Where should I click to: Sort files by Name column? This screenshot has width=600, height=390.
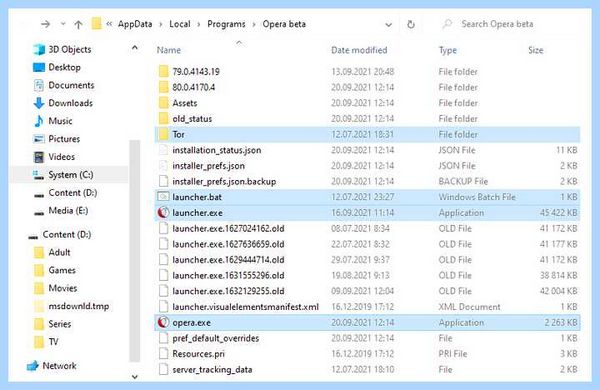tap(169, 50)
